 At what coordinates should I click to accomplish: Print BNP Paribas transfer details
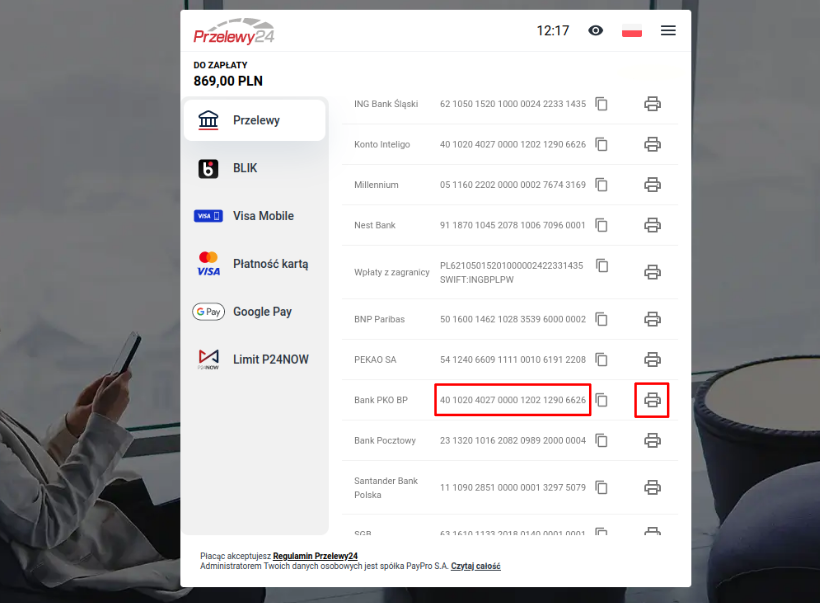point(652,319)
